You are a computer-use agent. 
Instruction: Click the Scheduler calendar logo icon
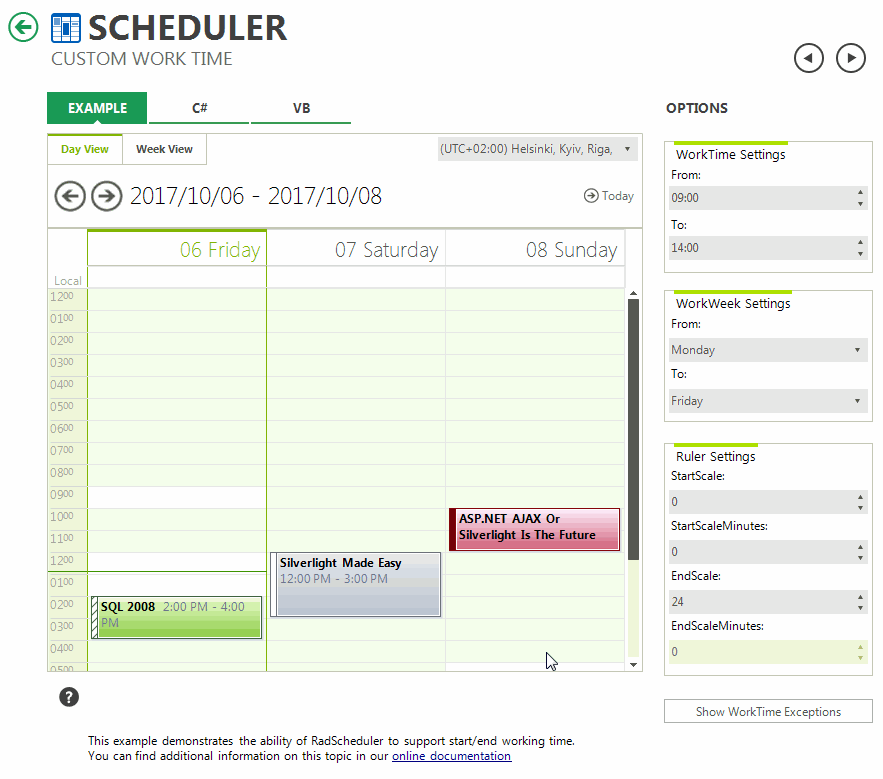point(66,28)
